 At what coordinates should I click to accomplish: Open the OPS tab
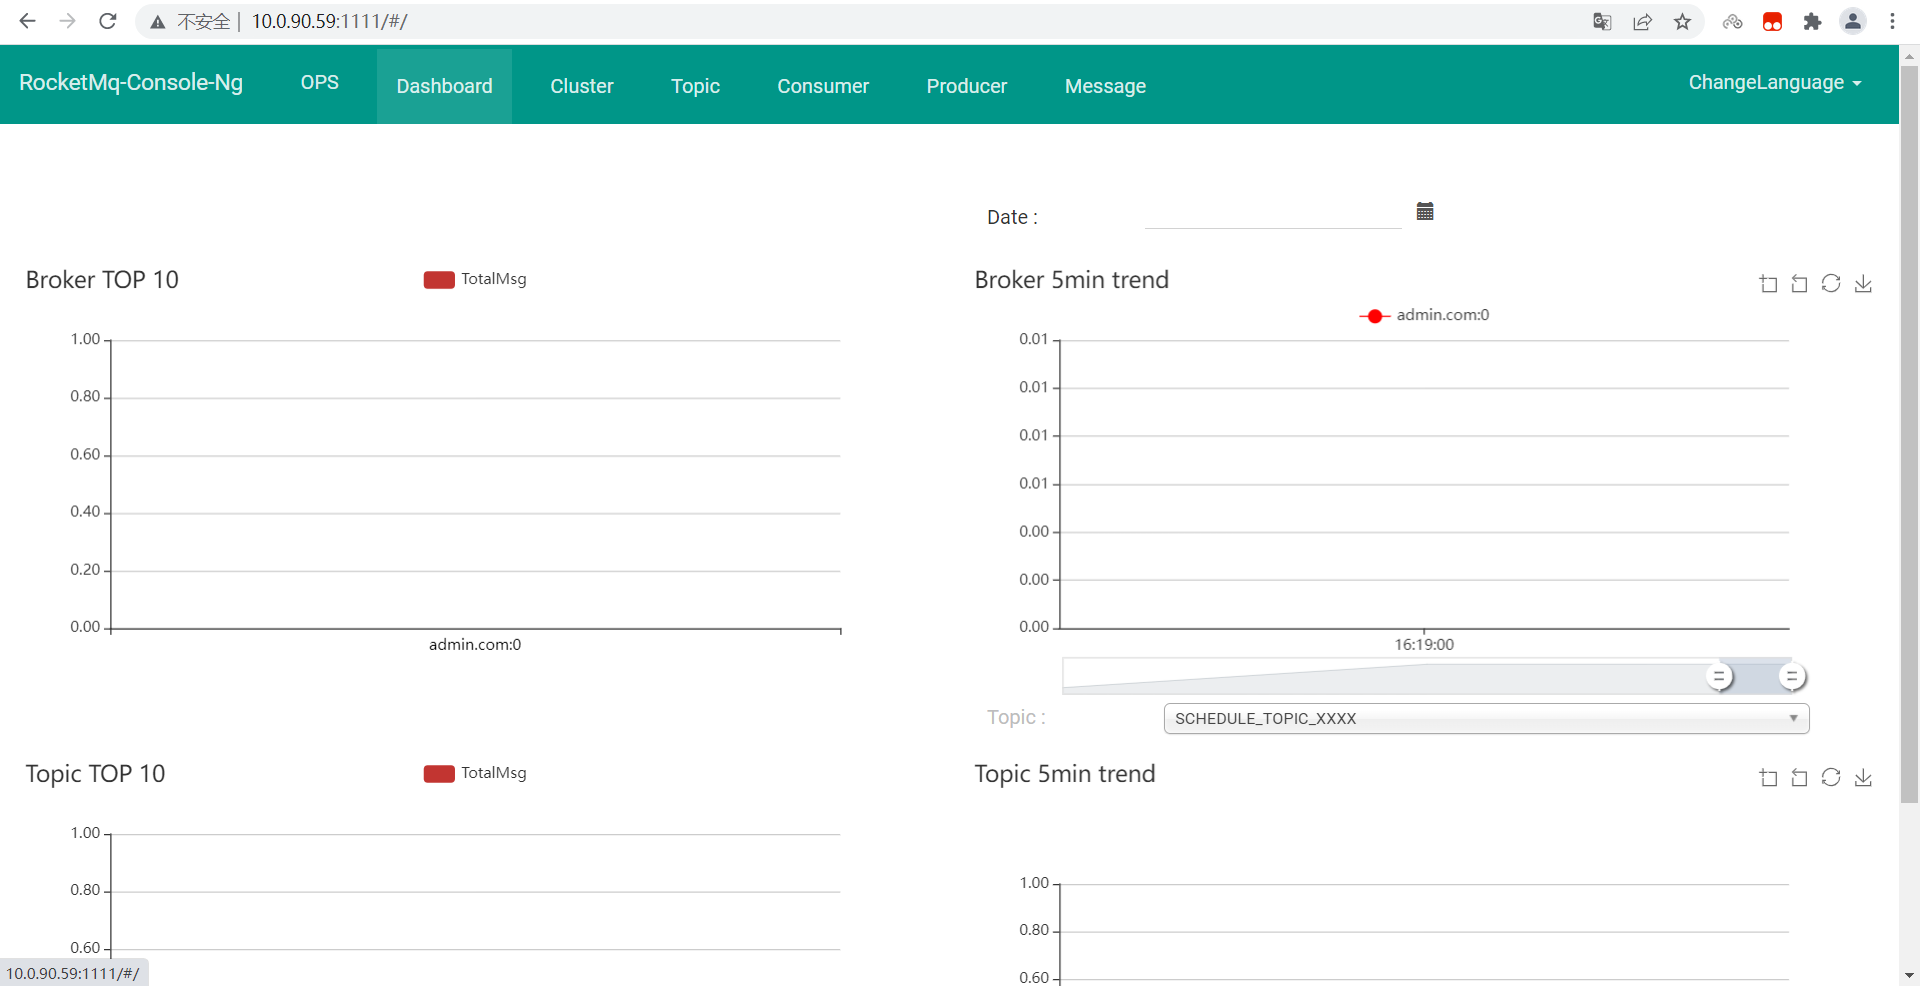(320, 83)
